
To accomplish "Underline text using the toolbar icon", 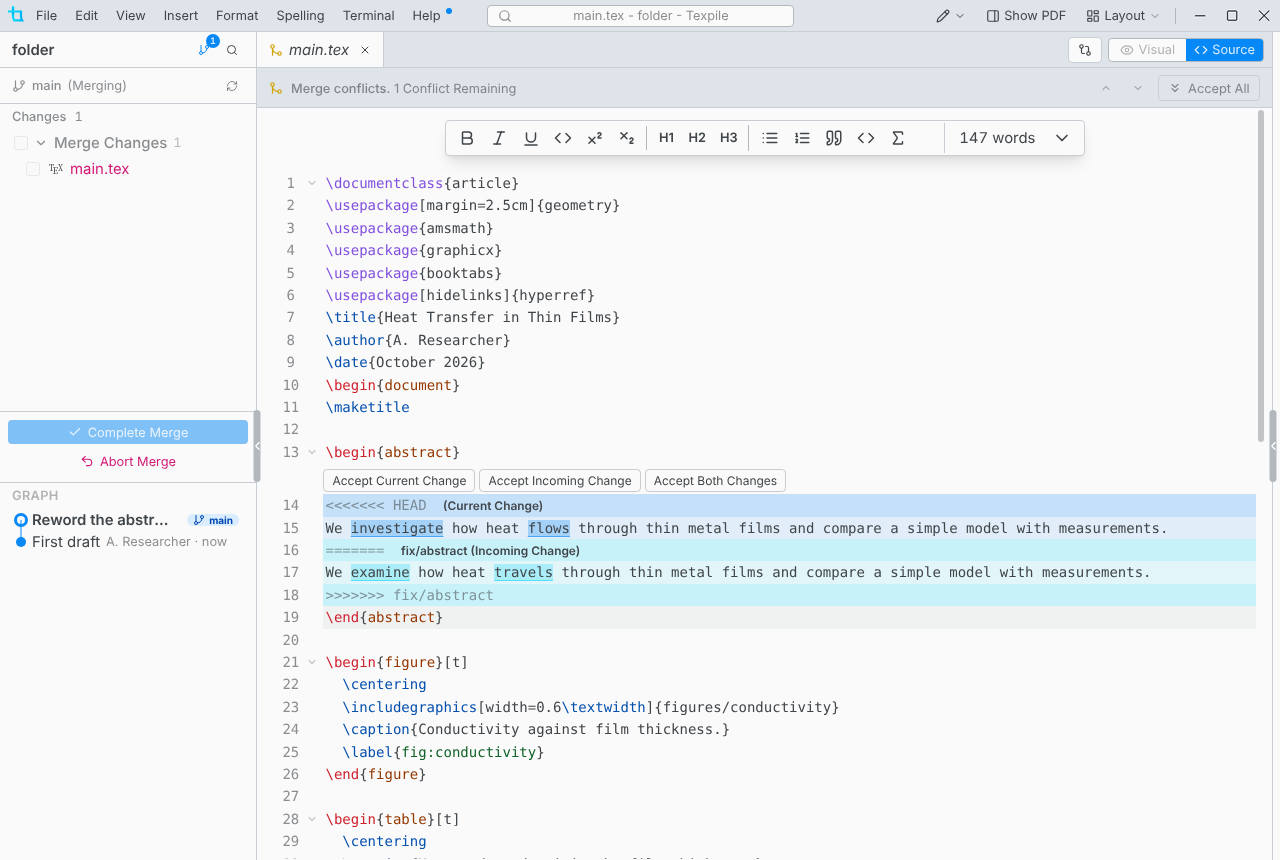I will click(x=531, y=138).
